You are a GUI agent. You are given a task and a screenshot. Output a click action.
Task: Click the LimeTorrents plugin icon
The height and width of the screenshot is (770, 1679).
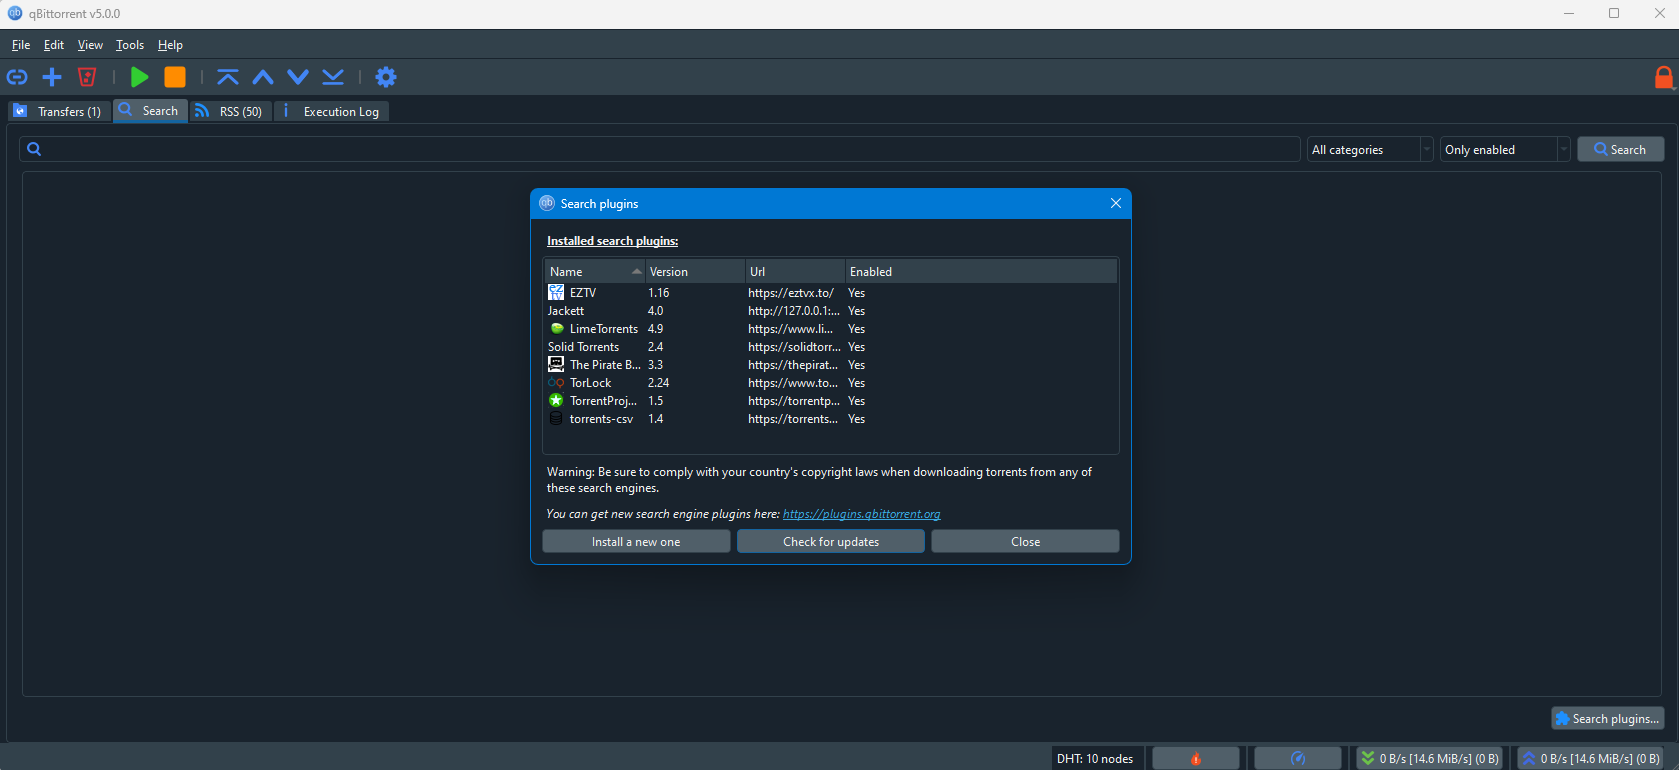557,328
